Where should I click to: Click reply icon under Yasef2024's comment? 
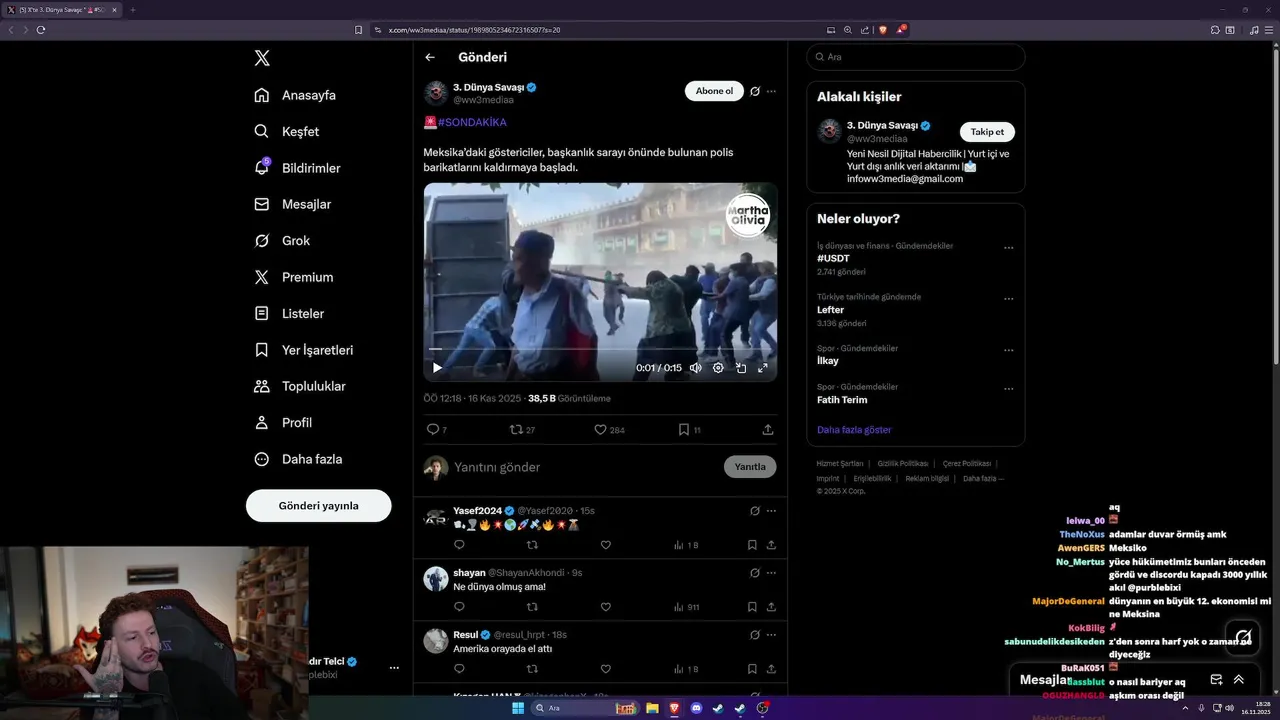pos(459,545)
